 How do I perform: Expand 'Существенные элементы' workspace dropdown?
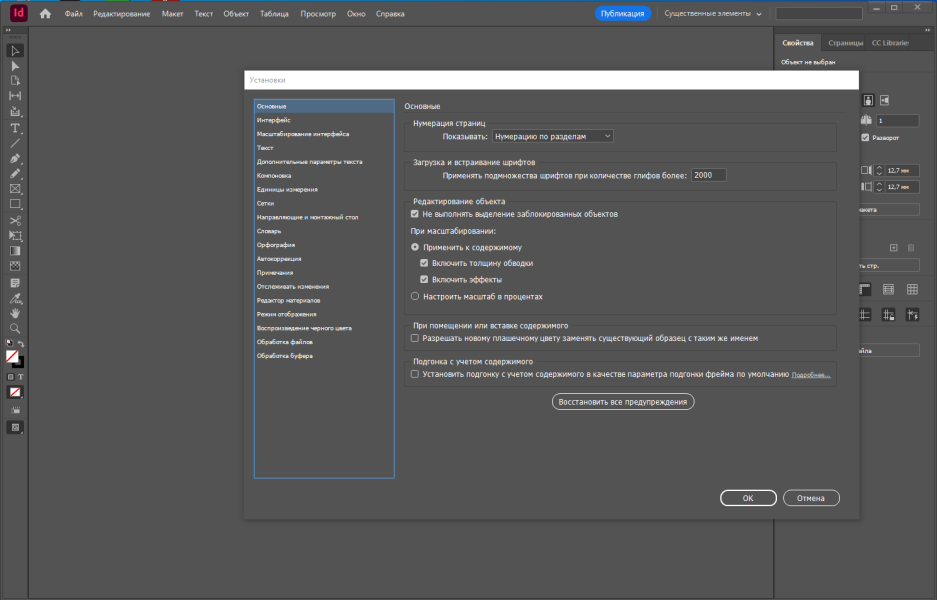[x=713, y=14]
